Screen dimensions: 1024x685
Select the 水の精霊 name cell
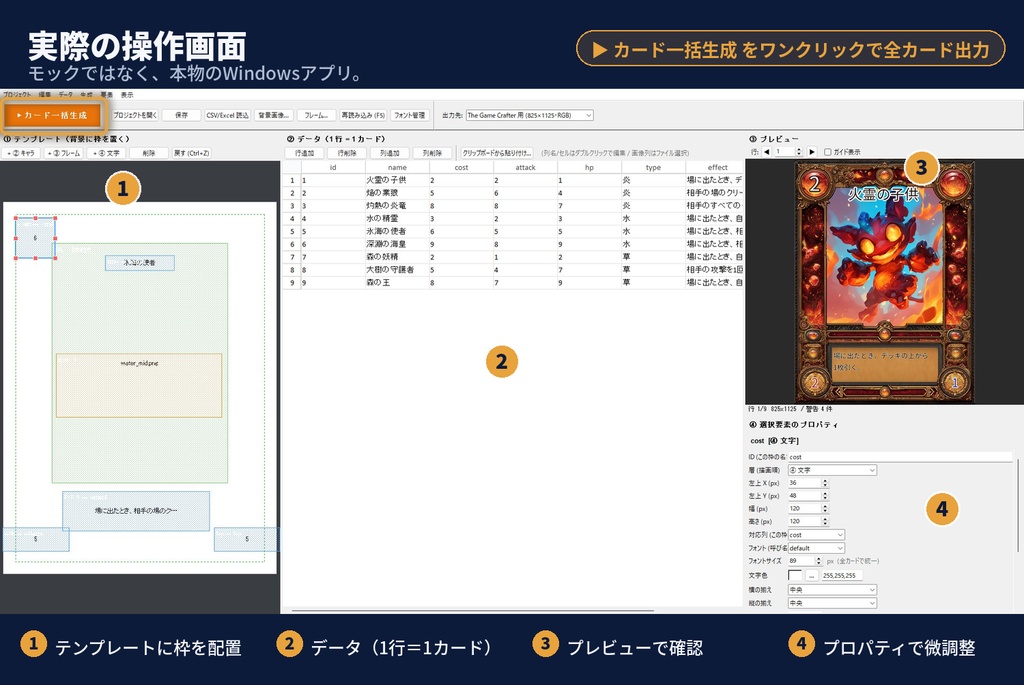397,218
